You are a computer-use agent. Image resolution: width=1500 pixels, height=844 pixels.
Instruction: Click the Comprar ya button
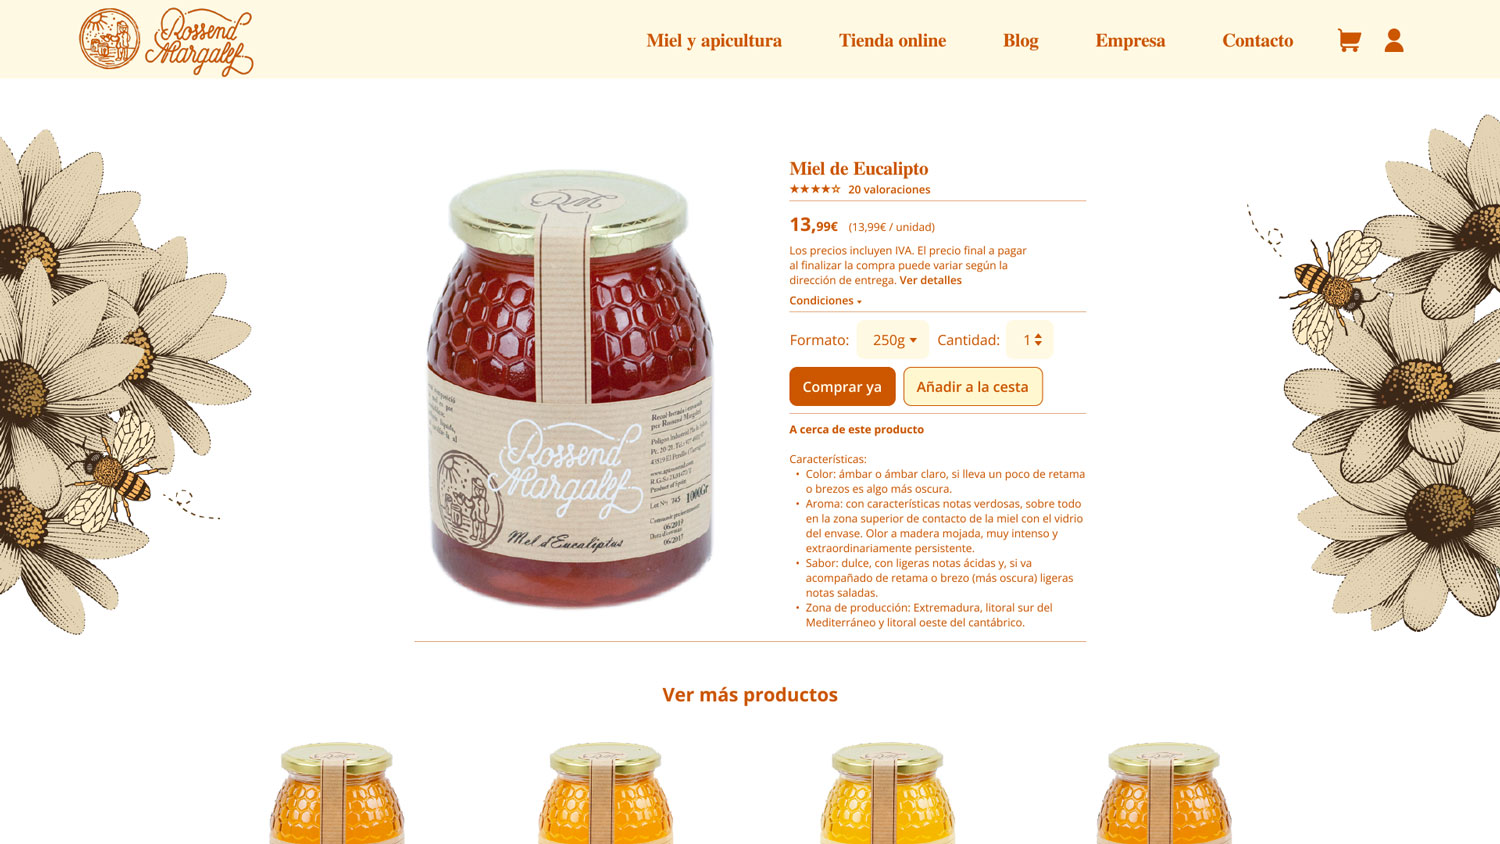click(x=842, y=386)
